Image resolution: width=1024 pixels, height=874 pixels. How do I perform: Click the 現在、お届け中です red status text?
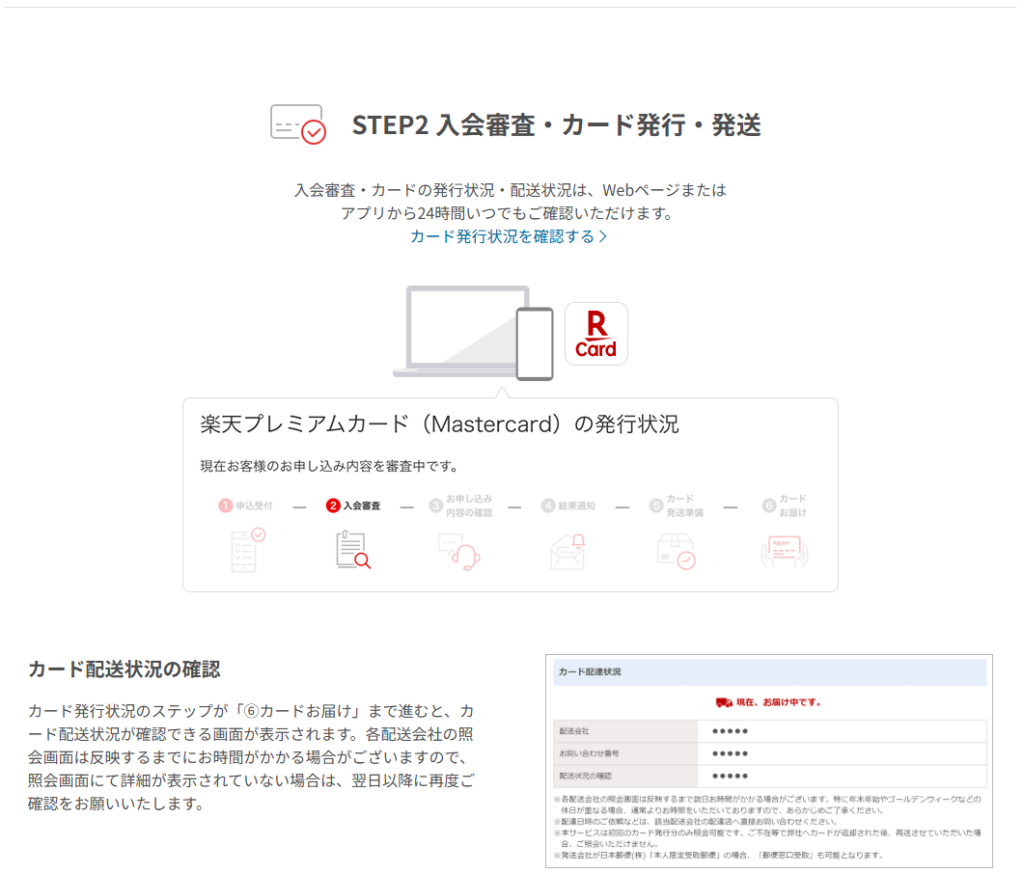778,702
